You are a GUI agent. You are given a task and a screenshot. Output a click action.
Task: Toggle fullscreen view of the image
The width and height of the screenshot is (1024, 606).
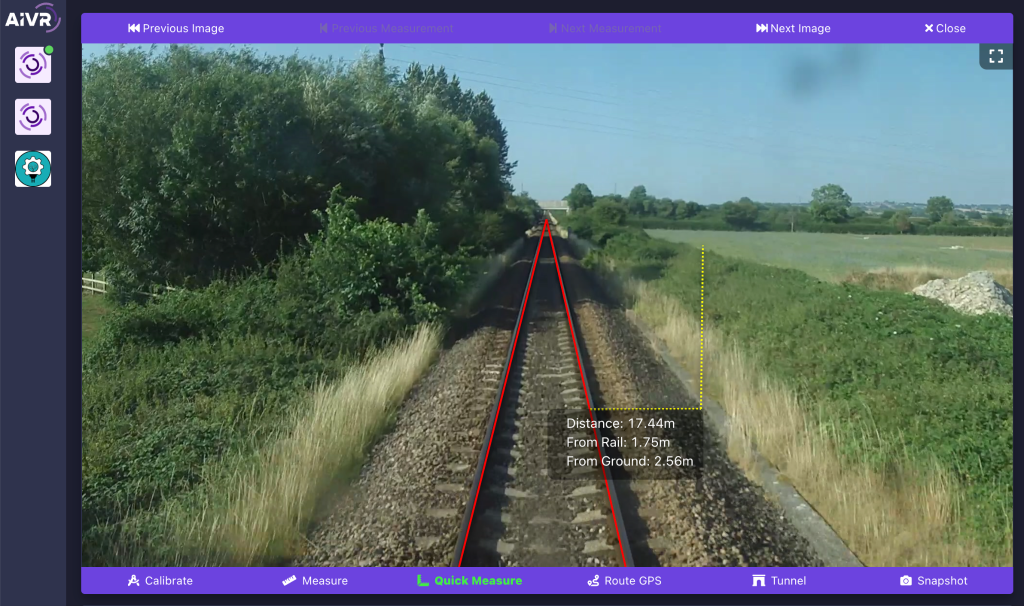(996, 56)
